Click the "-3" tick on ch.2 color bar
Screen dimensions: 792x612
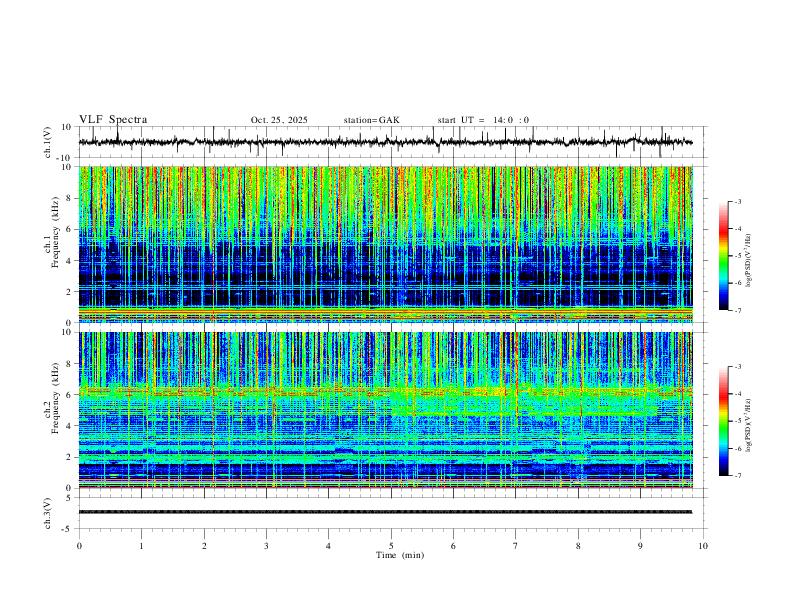(737, 367)
